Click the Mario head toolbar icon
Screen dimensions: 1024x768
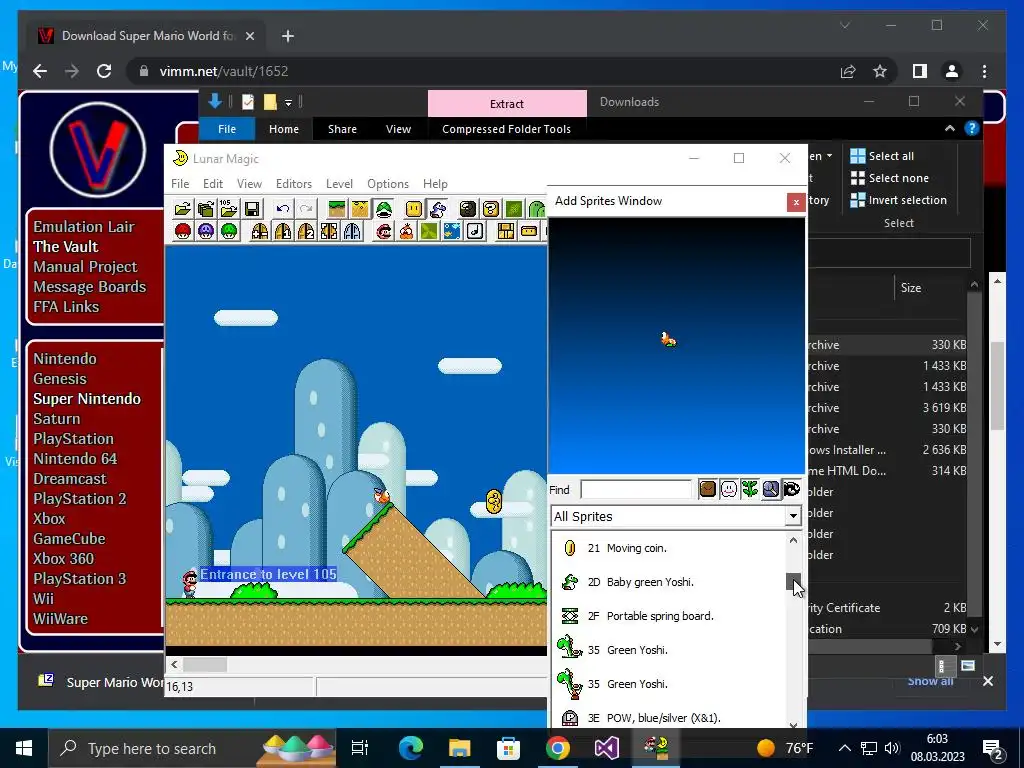pyautogui.click(x=384, y=231)
